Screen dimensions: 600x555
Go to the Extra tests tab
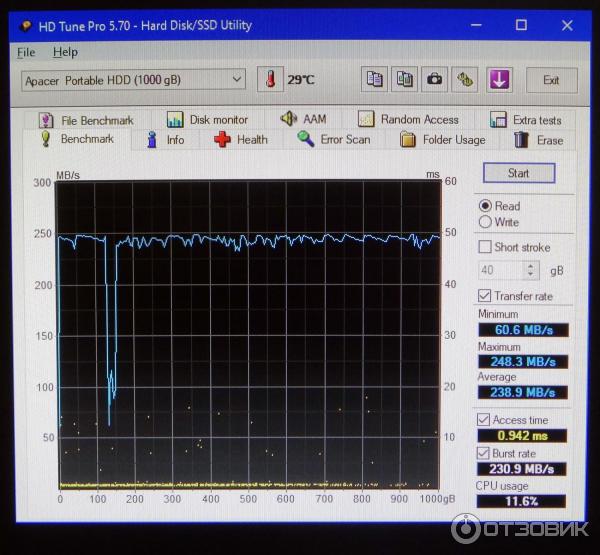[525, 120]
